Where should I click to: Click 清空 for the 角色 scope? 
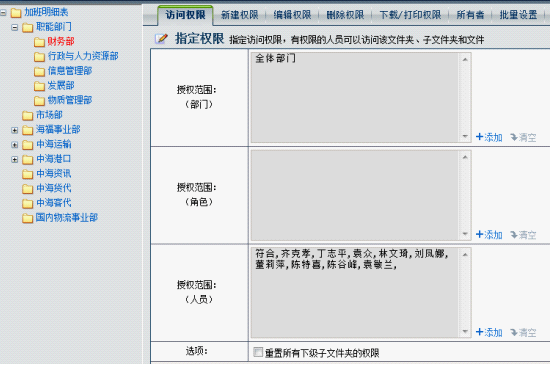(x=523, y=235)
